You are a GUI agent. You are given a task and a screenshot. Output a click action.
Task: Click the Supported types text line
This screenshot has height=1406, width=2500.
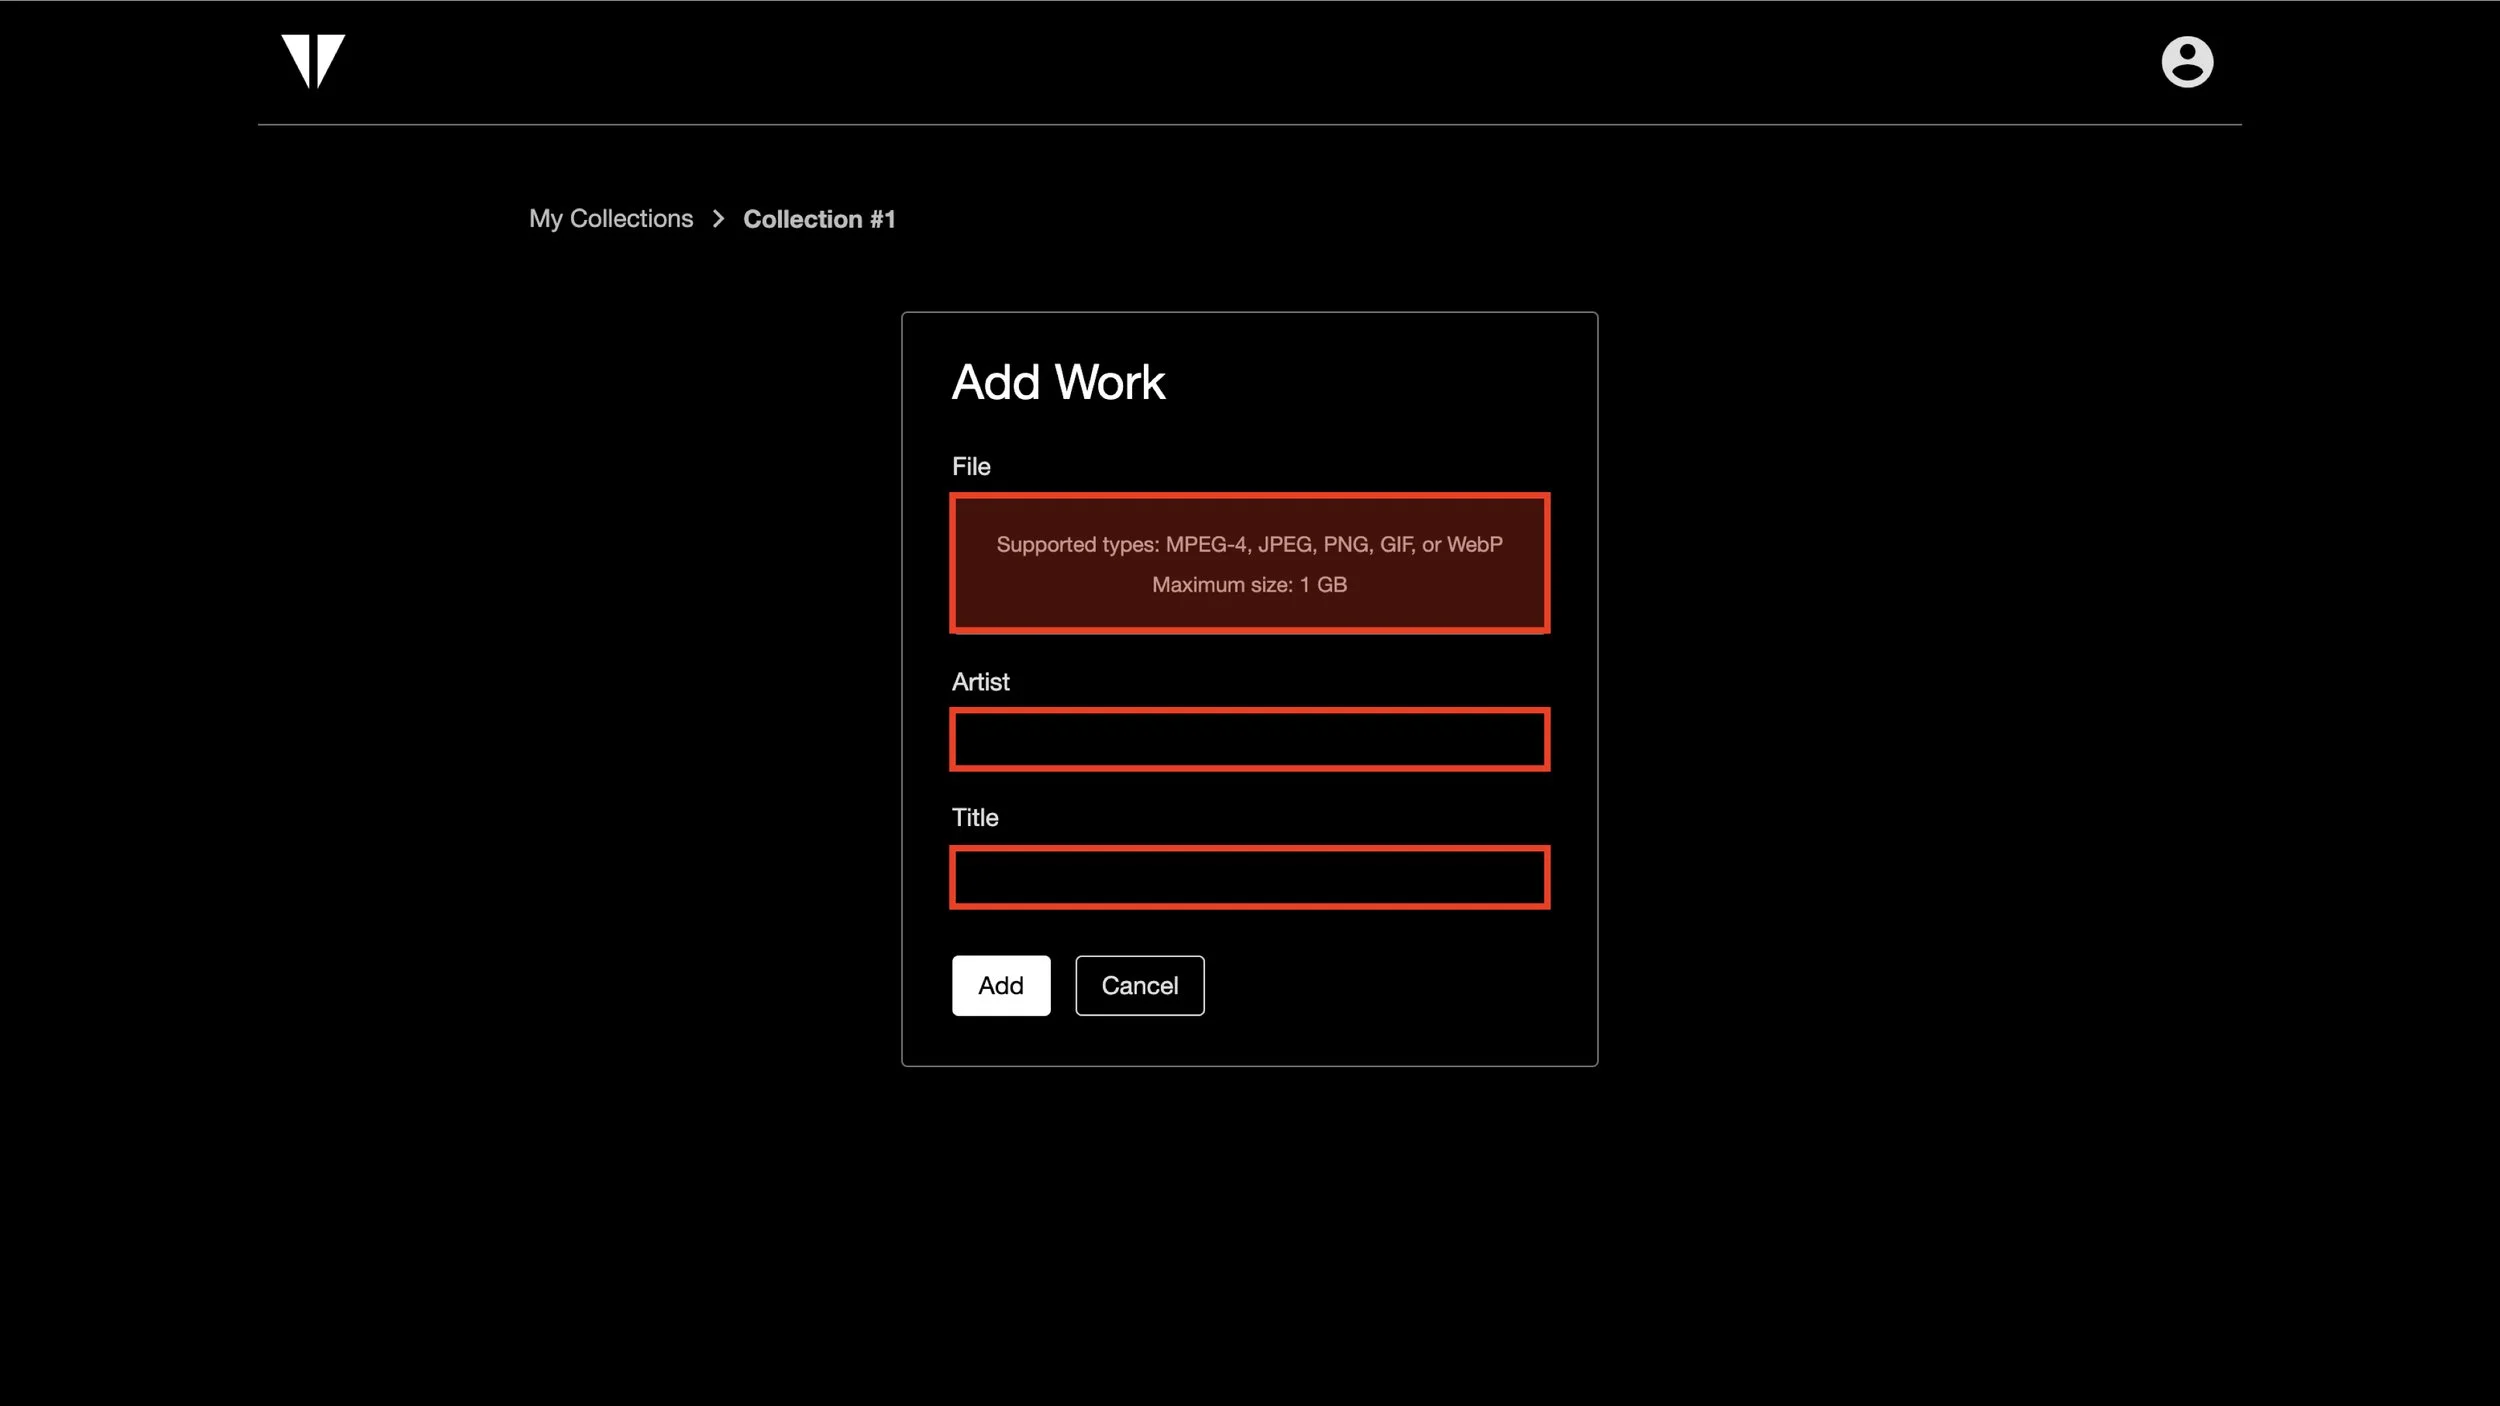1249,544
